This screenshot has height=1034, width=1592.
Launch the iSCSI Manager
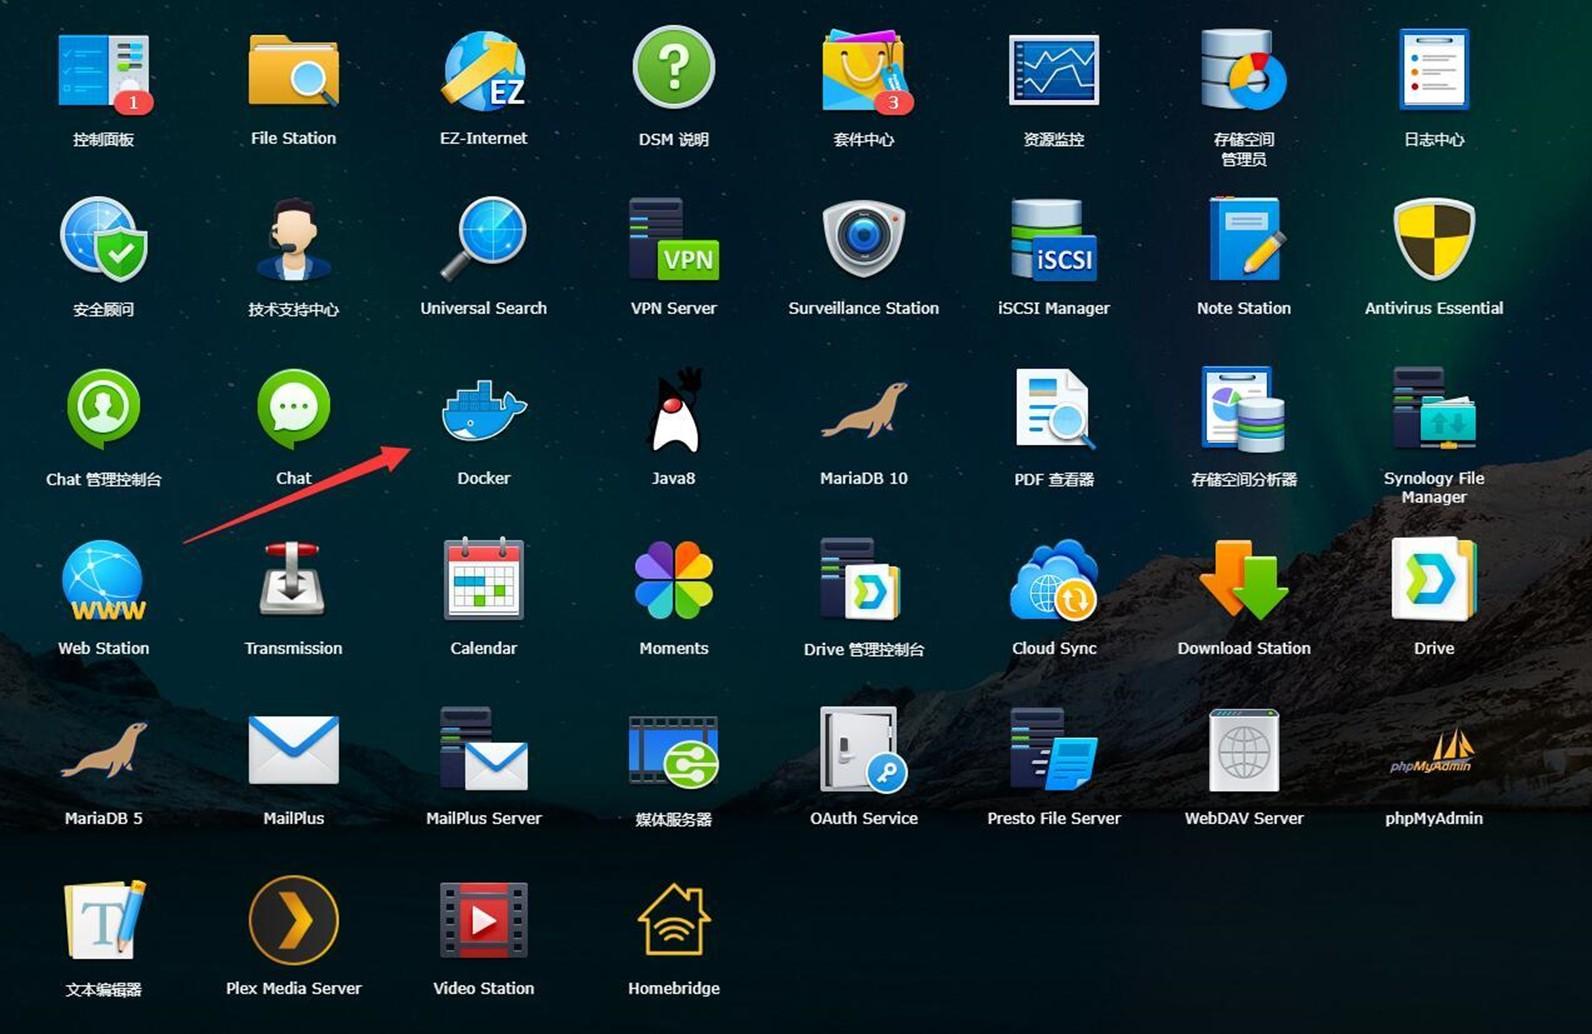coord(1053,240)
